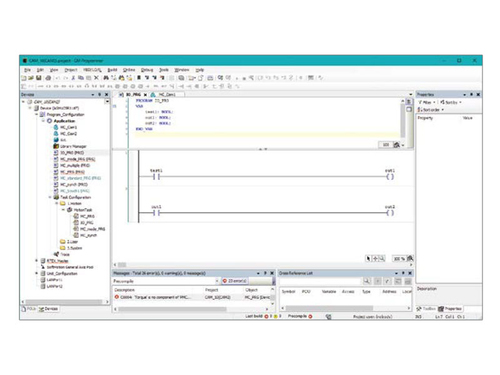Select Trace in the device tree
The height and width of the screenshot is (375, 500).
click(x=65, y=254)
